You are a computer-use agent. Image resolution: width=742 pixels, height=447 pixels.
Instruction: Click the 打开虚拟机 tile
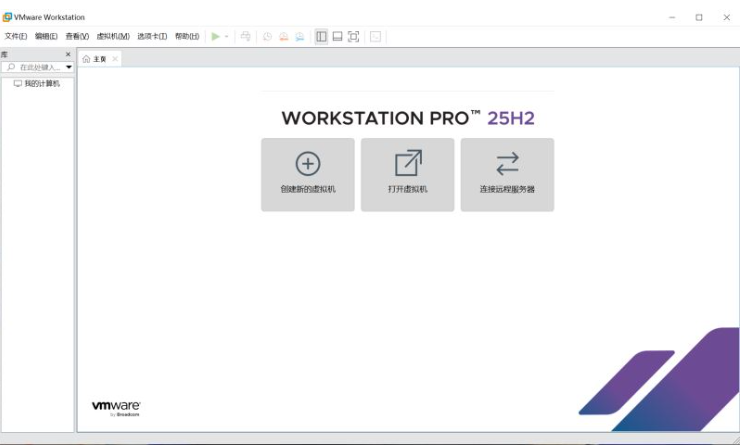tap(407, 175)
